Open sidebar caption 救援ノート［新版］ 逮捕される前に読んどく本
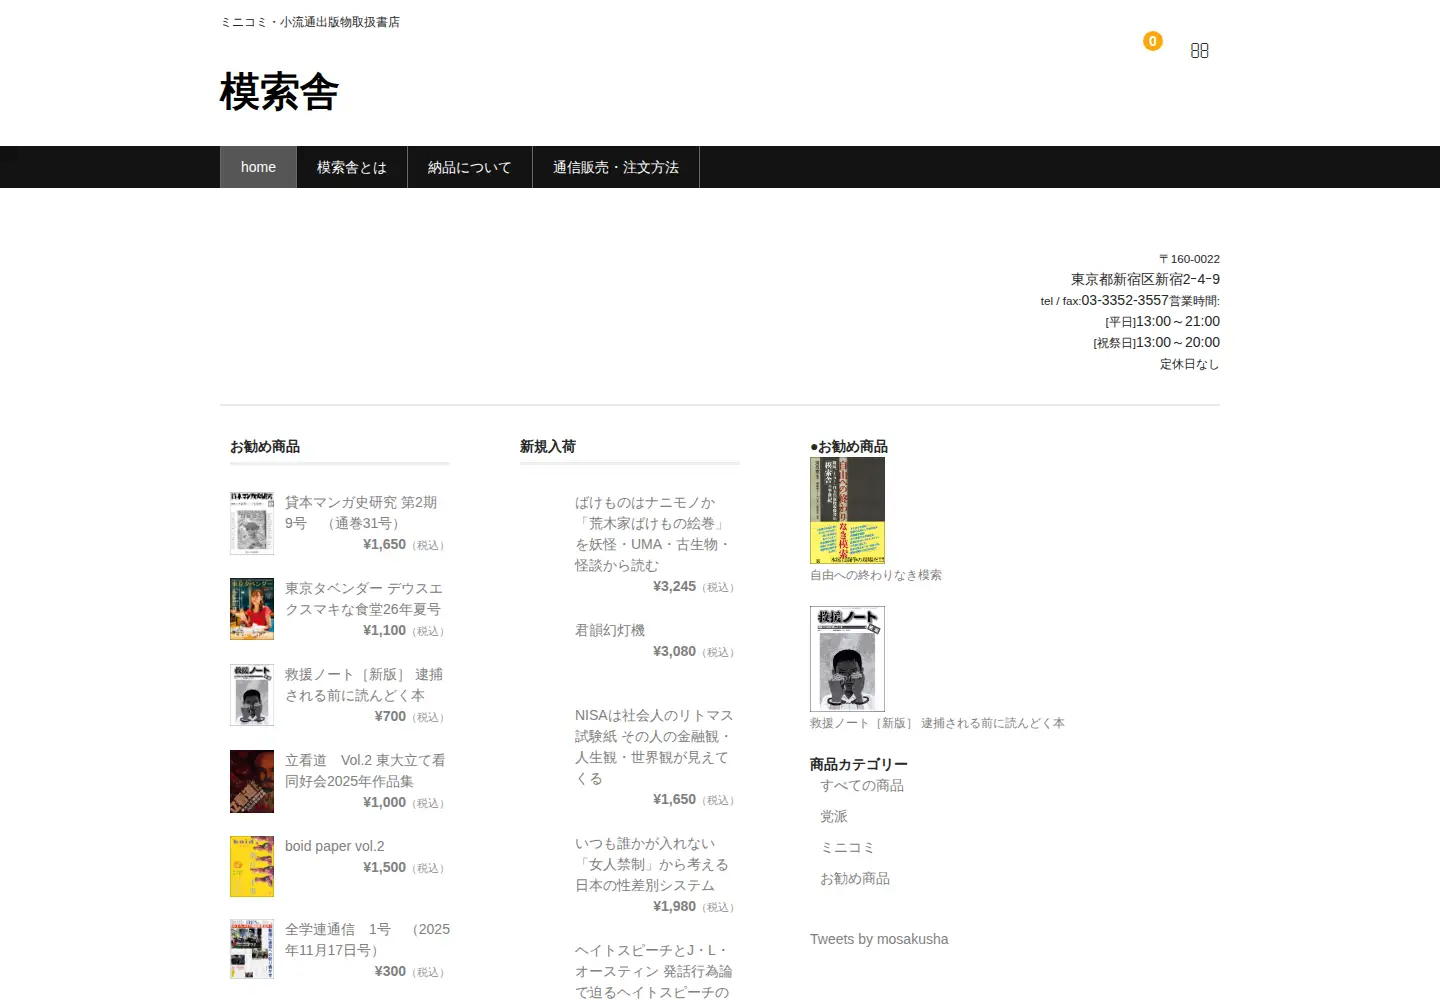 coord(937,723)
